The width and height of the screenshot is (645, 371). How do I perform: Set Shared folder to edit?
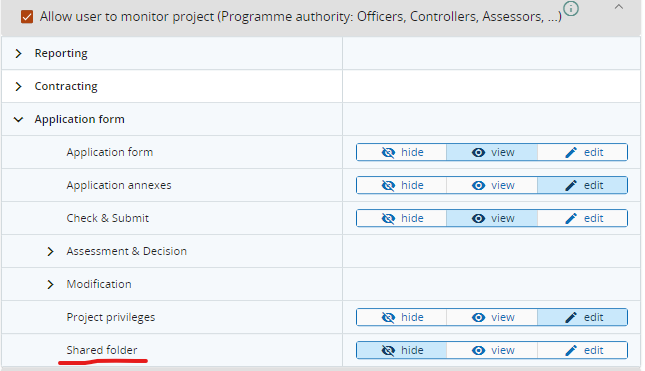coord(582,350)
